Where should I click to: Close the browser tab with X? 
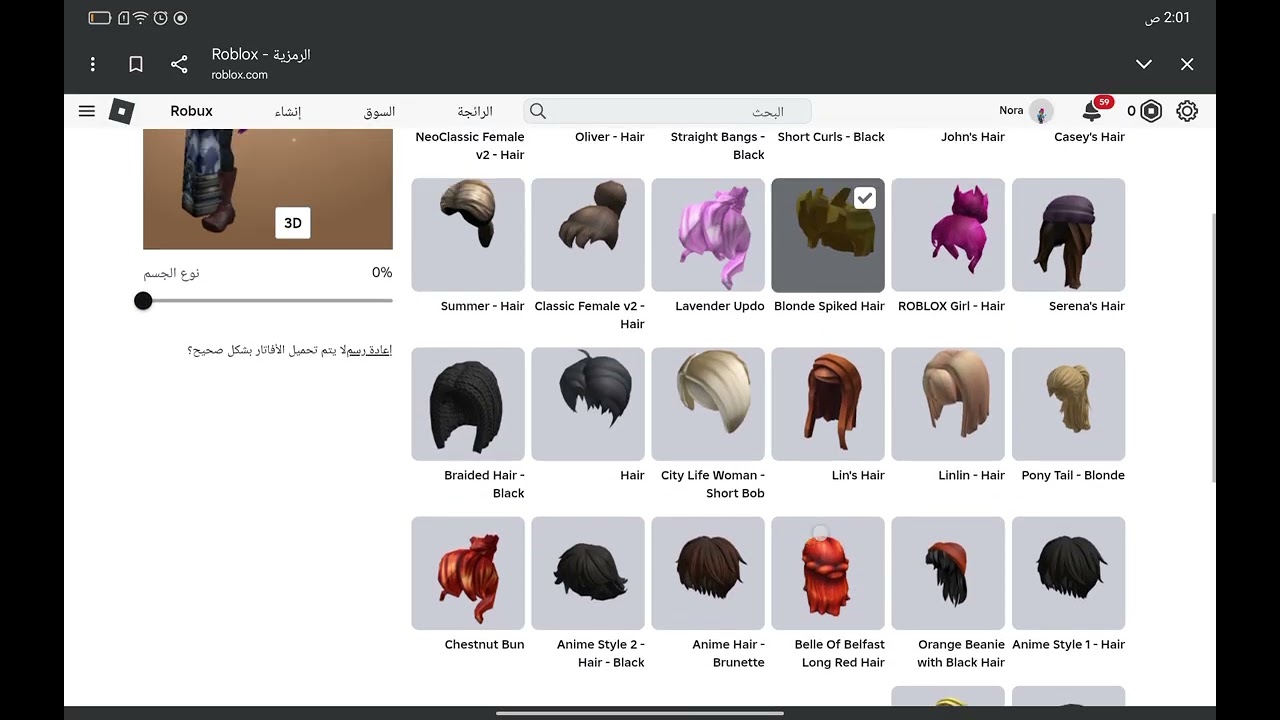click(1187, 64)
